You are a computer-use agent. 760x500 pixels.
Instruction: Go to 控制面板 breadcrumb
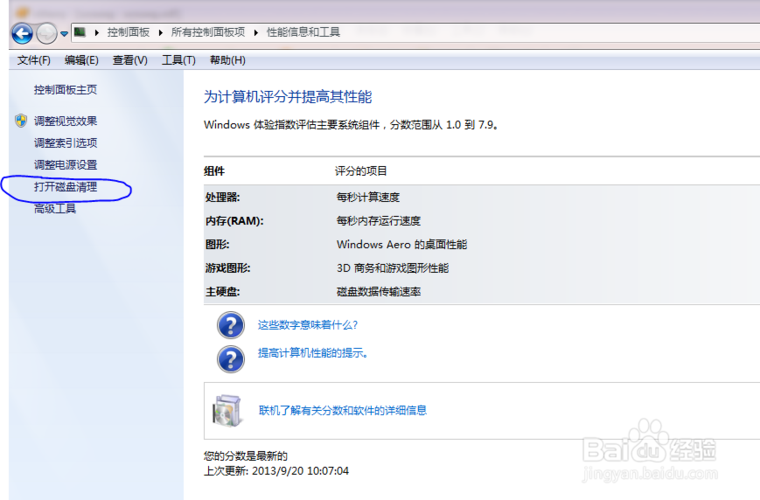click(x=128, y=32)
